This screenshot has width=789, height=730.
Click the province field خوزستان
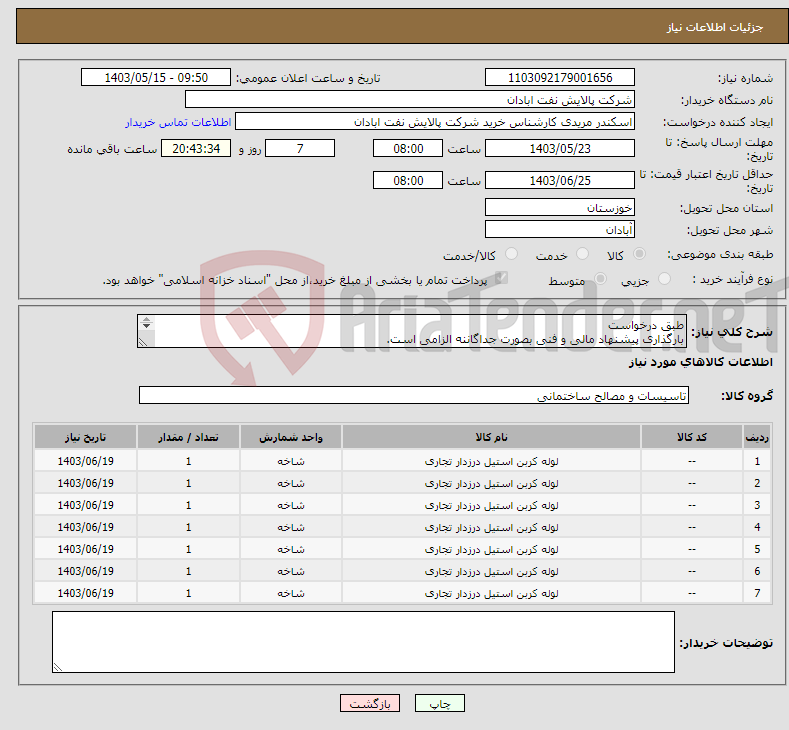pyautogui.click(x=560, y=207)
